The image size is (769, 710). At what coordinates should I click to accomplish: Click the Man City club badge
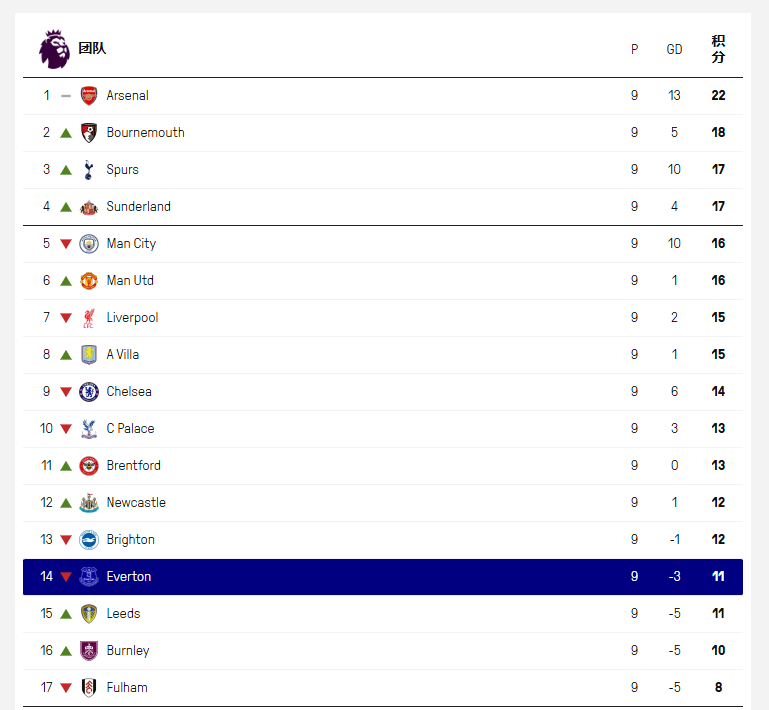(x=89, y=244)
